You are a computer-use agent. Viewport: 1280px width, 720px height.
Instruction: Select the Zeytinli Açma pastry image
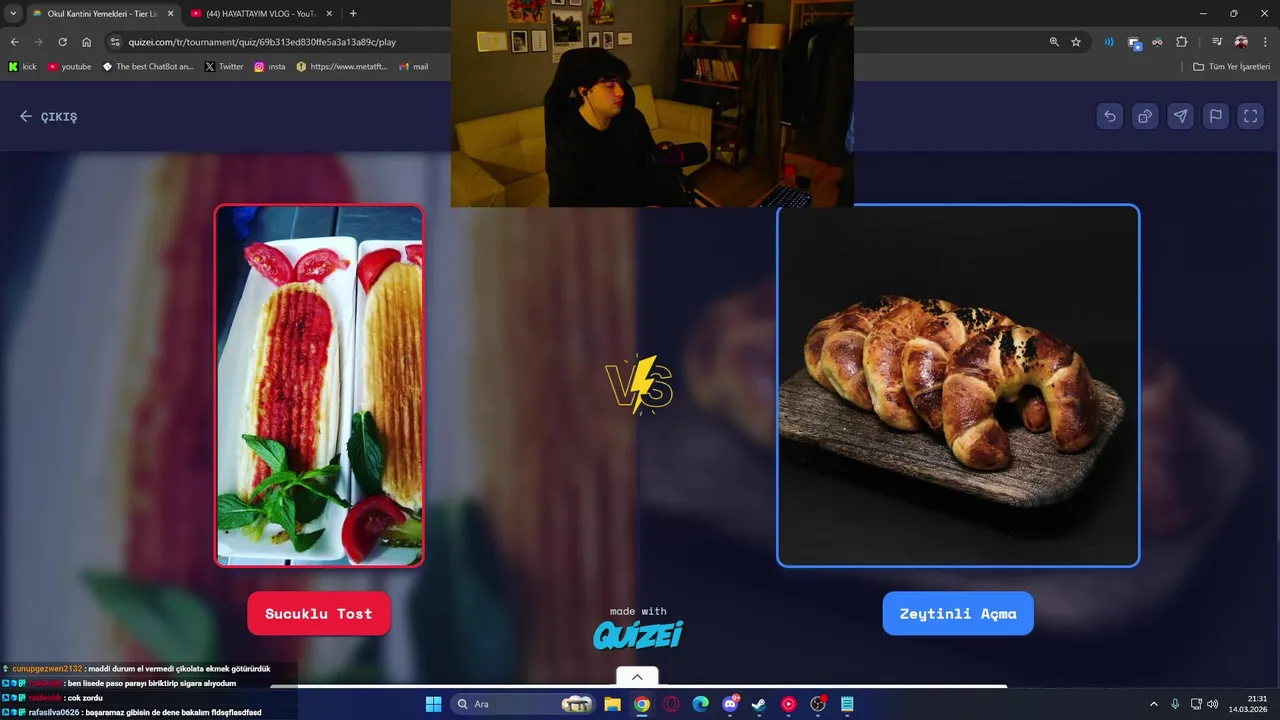tap(958, 386)
